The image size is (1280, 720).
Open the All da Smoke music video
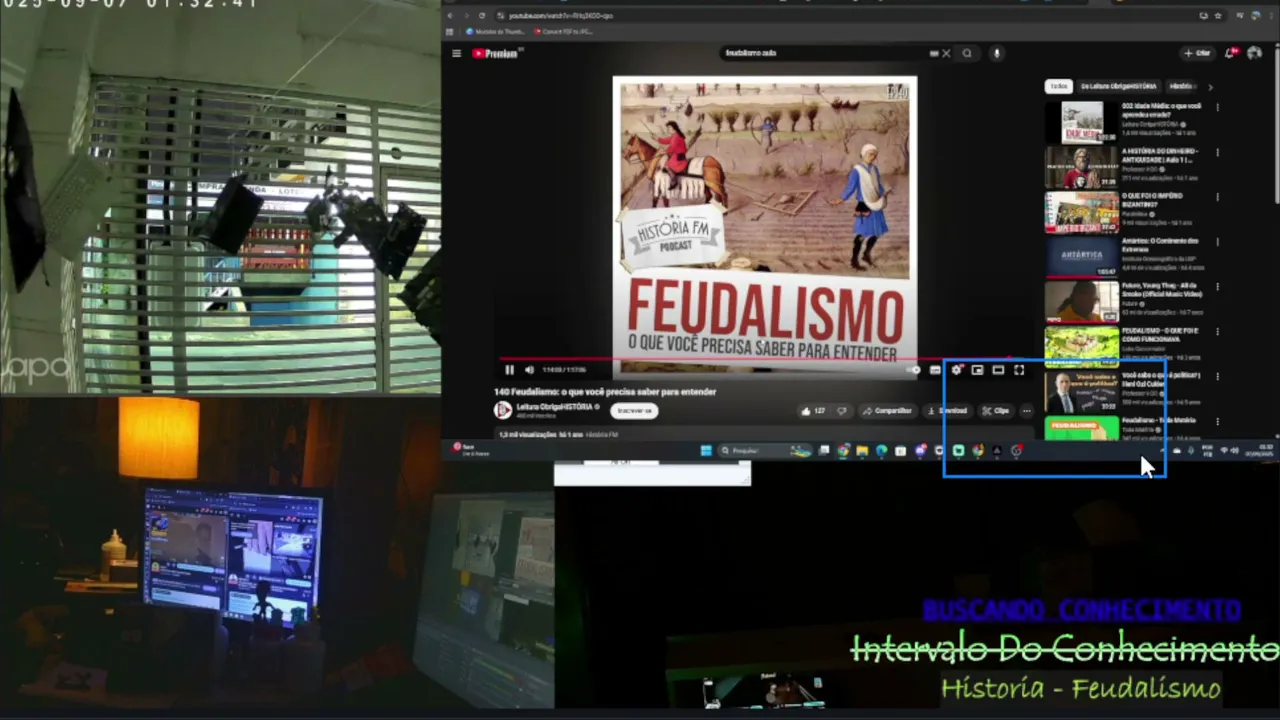tap(1081, 302)
